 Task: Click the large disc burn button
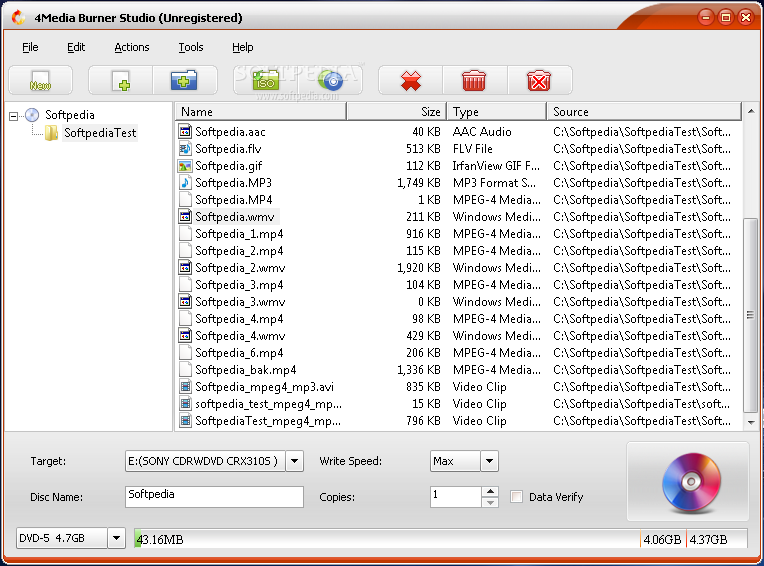pyautogui.click(x=688, y=482)
